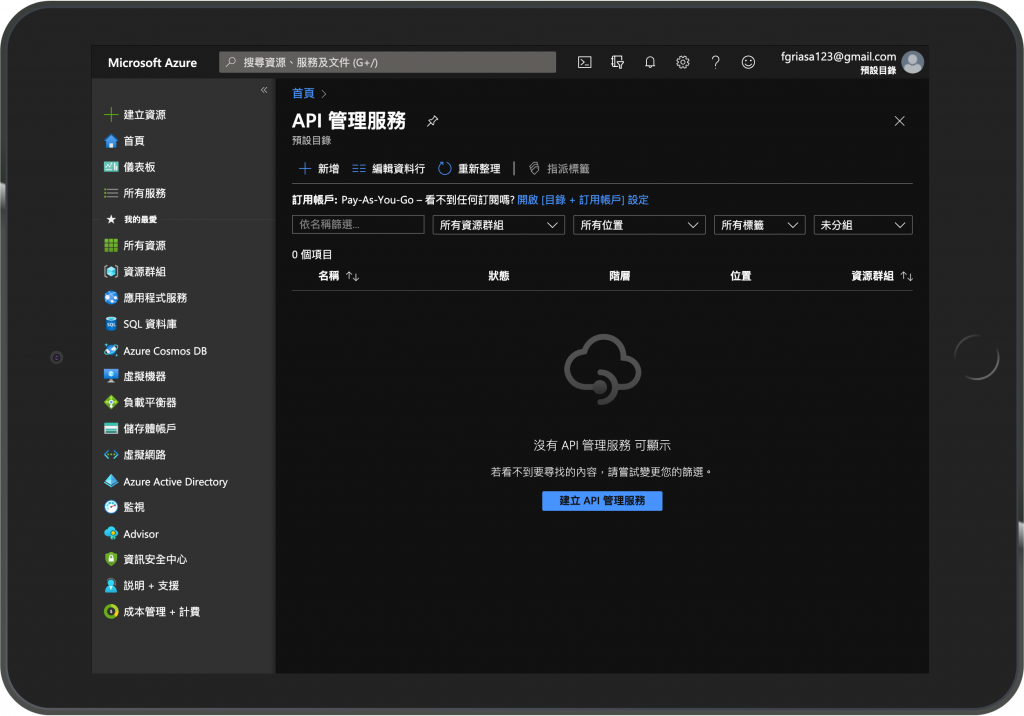Open 說明 + 支援 icon in the sidebar
This screenshot has height=716, width=1024.
point(111,585)
